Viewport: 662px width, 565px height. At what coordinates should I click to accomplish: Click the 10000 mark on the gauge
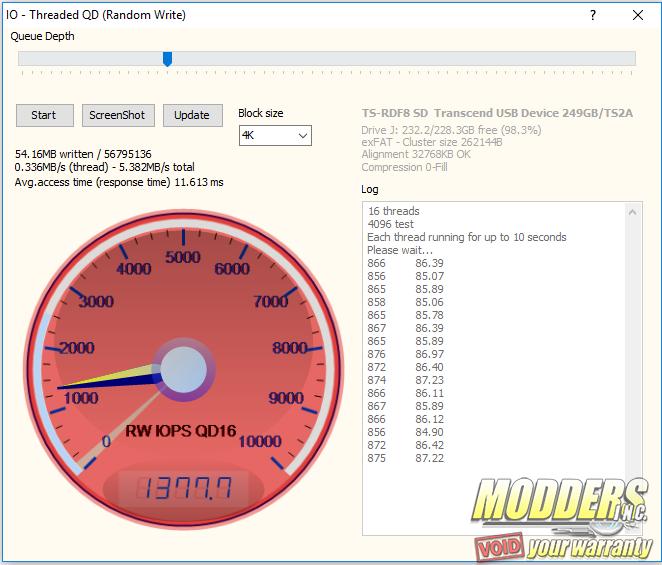pos(260,442)
